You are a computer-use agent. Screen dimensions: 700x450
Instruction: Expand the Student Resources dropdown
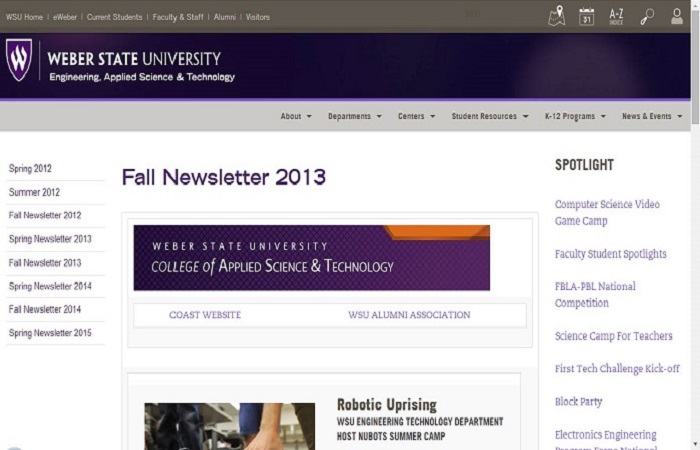tap(490, 116)
